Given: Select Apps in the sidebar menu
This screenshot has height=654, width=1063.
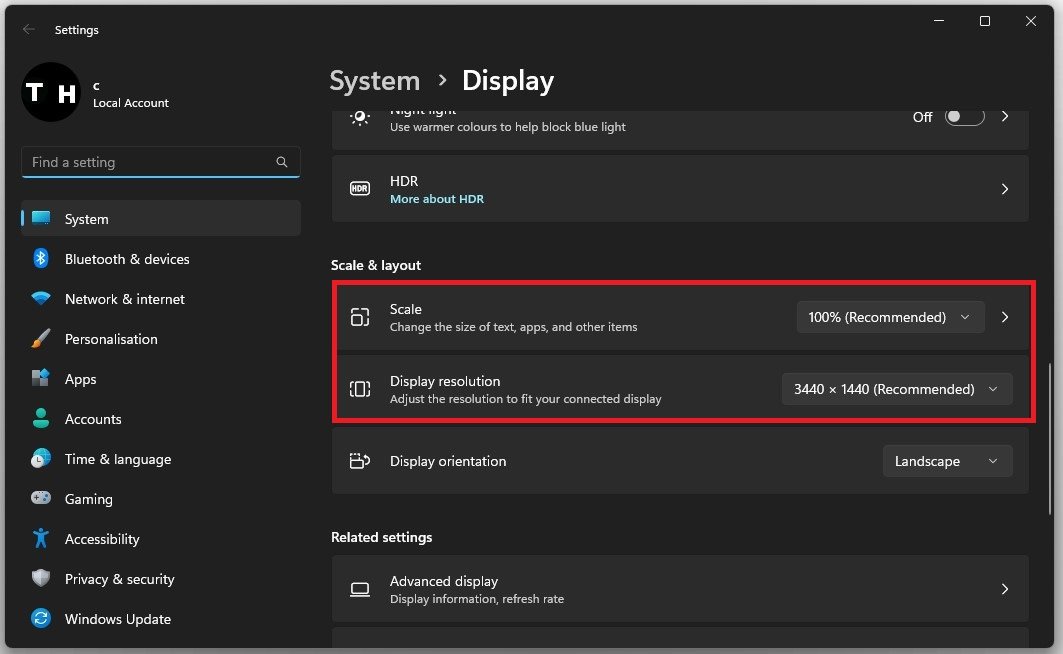Looking at the screenshot, I should point(81,379).
